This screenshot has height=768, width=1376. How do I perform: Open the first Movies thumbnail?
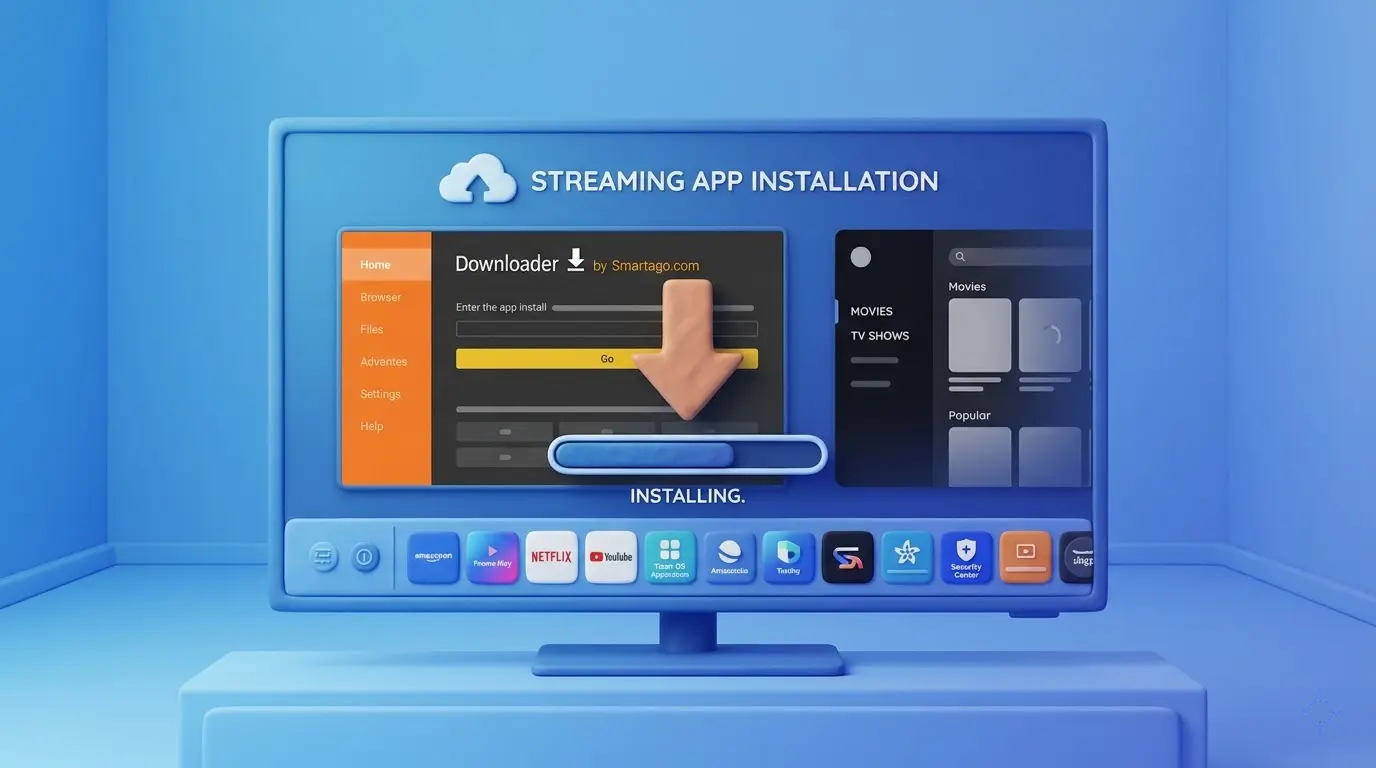coord(980,335)
